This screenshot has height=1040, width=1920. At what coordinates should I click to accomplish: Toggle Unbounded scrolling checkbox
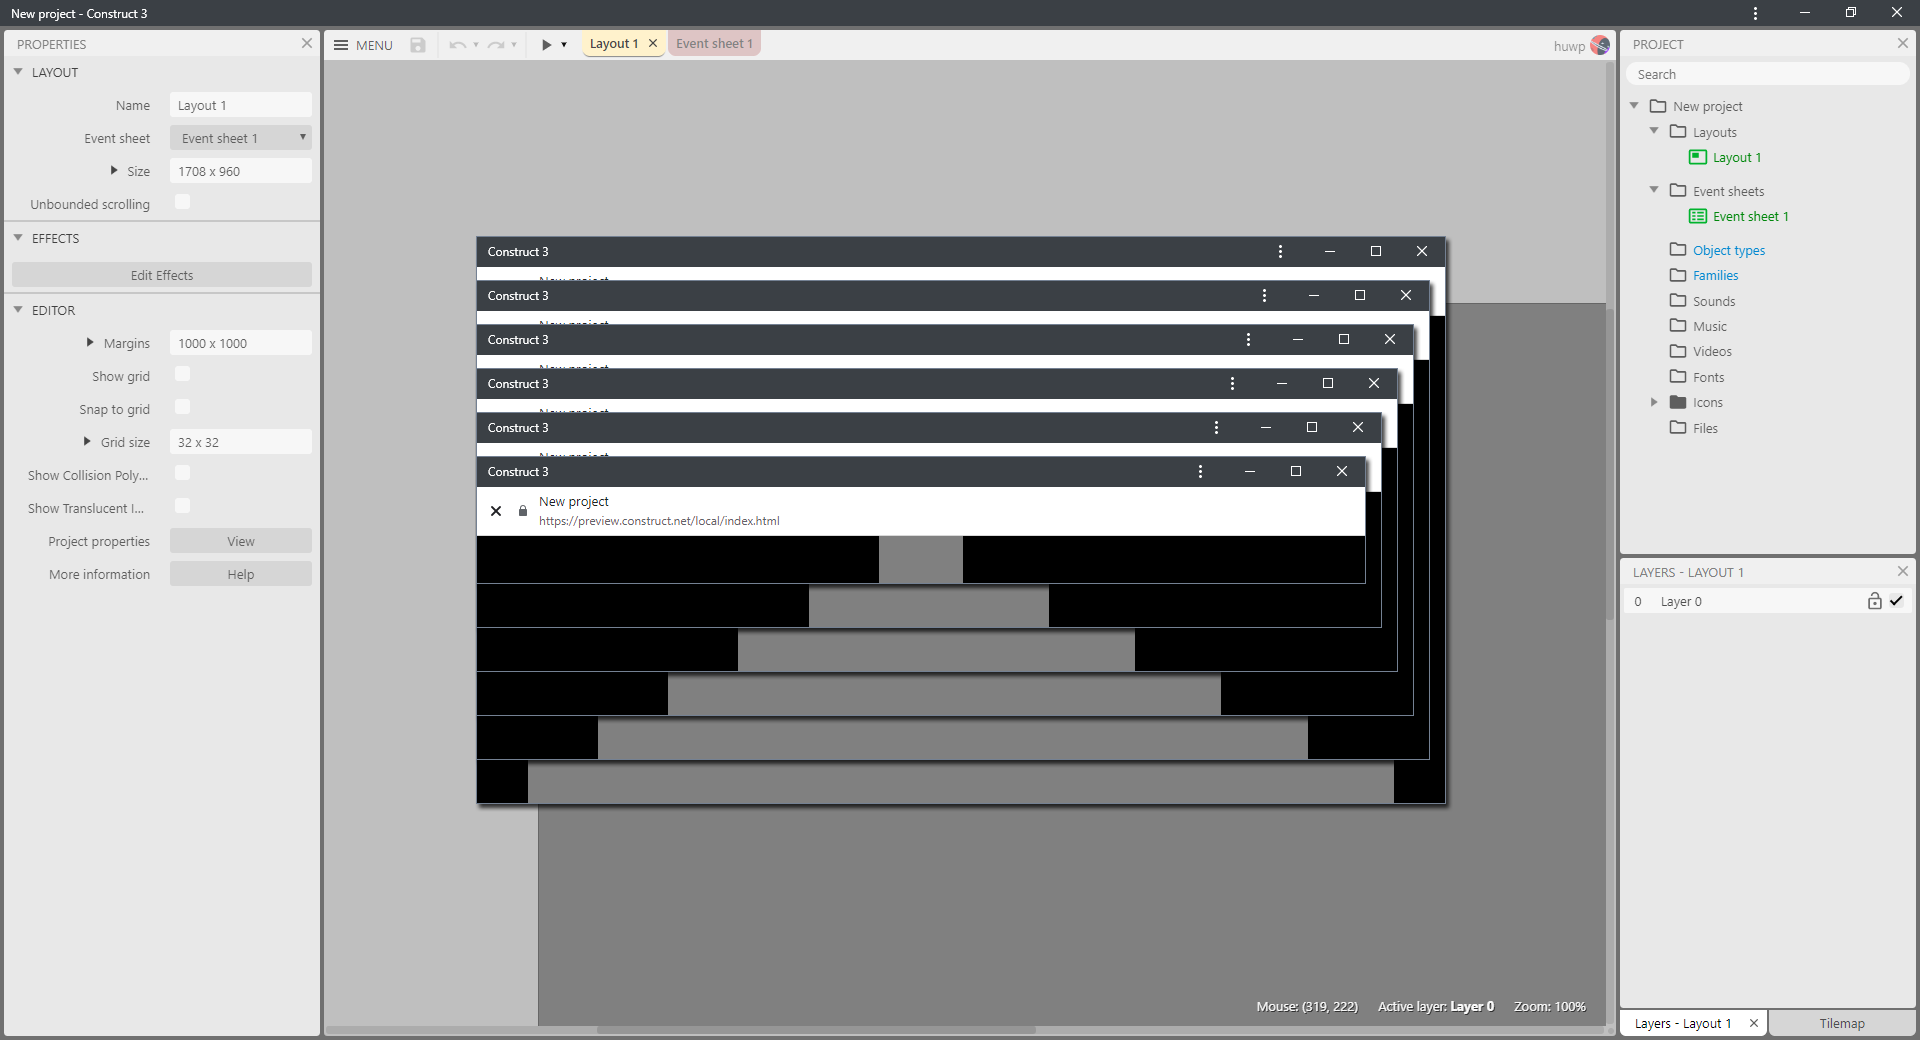coord(182,202)
